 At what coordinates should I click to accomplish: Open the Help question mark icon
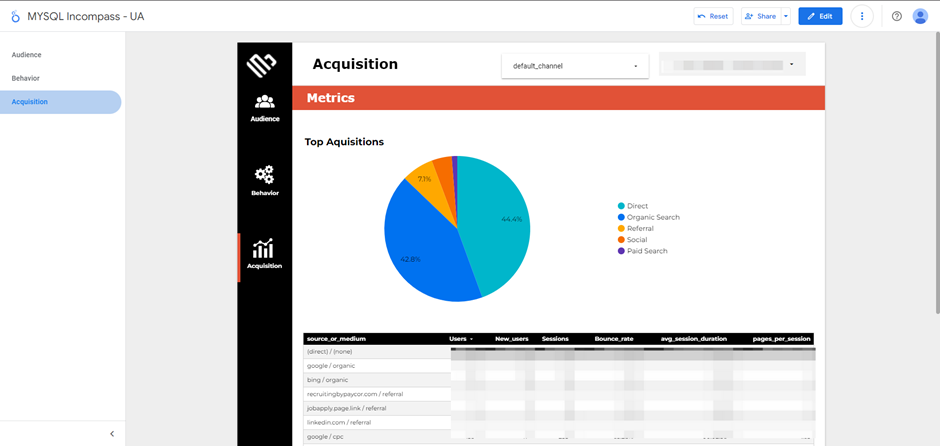pos(896,16)
